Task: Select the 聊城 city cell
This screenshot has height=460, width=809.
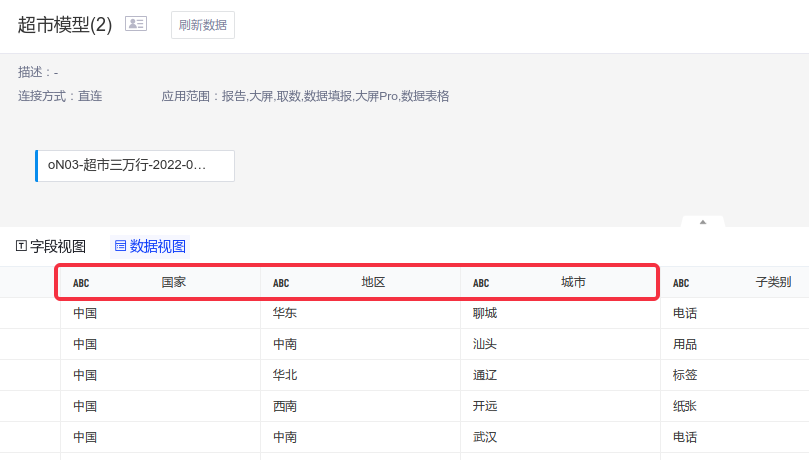Action: pos(485,313)
